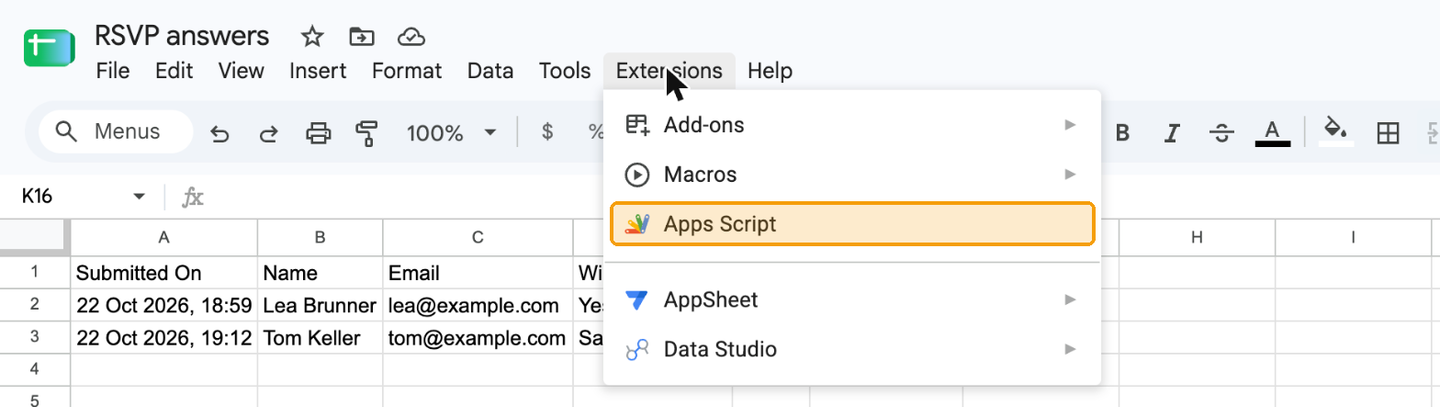Image resolution: width=1440 pixels, height=407 pixels.
Task: Star the RSVP answers document
Action: [x=312, y=37]
